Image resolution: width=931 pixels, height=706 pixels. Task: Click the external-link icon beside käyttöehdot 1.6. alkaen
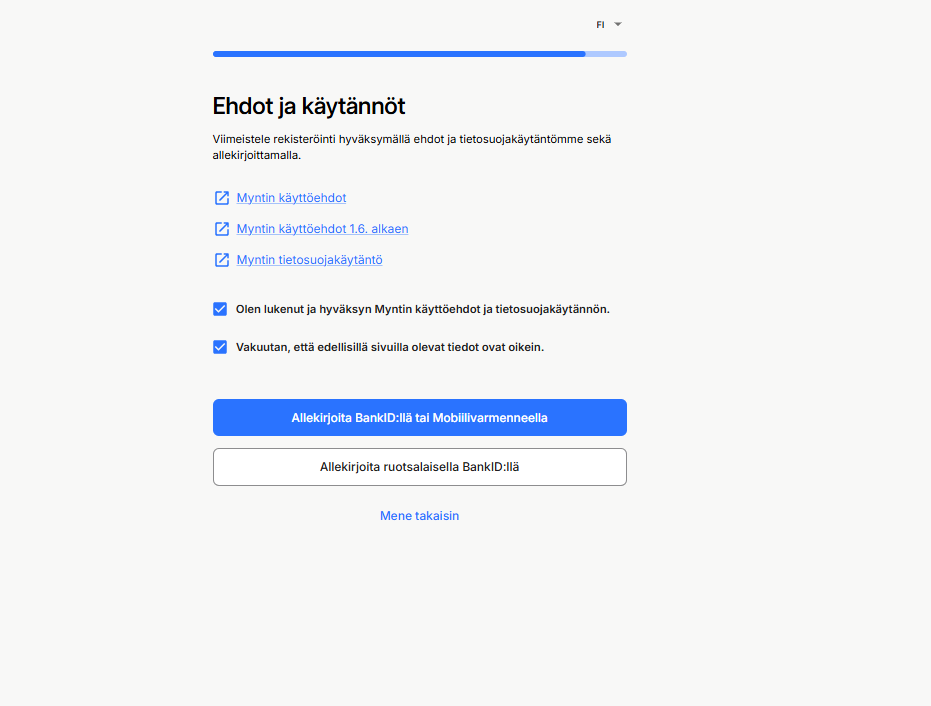coord(221,229)
